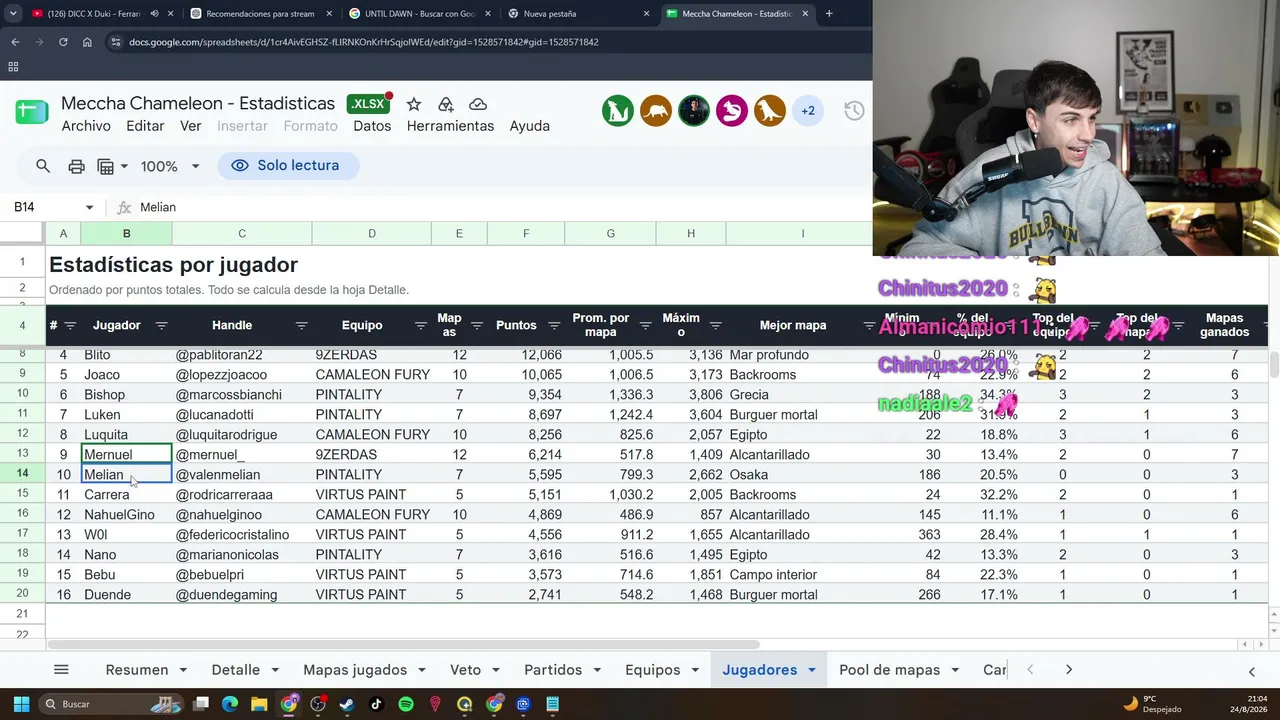Switch to the Veto sheet tab
Viewport: 1280px width, 720px height.
click(465, 670)
